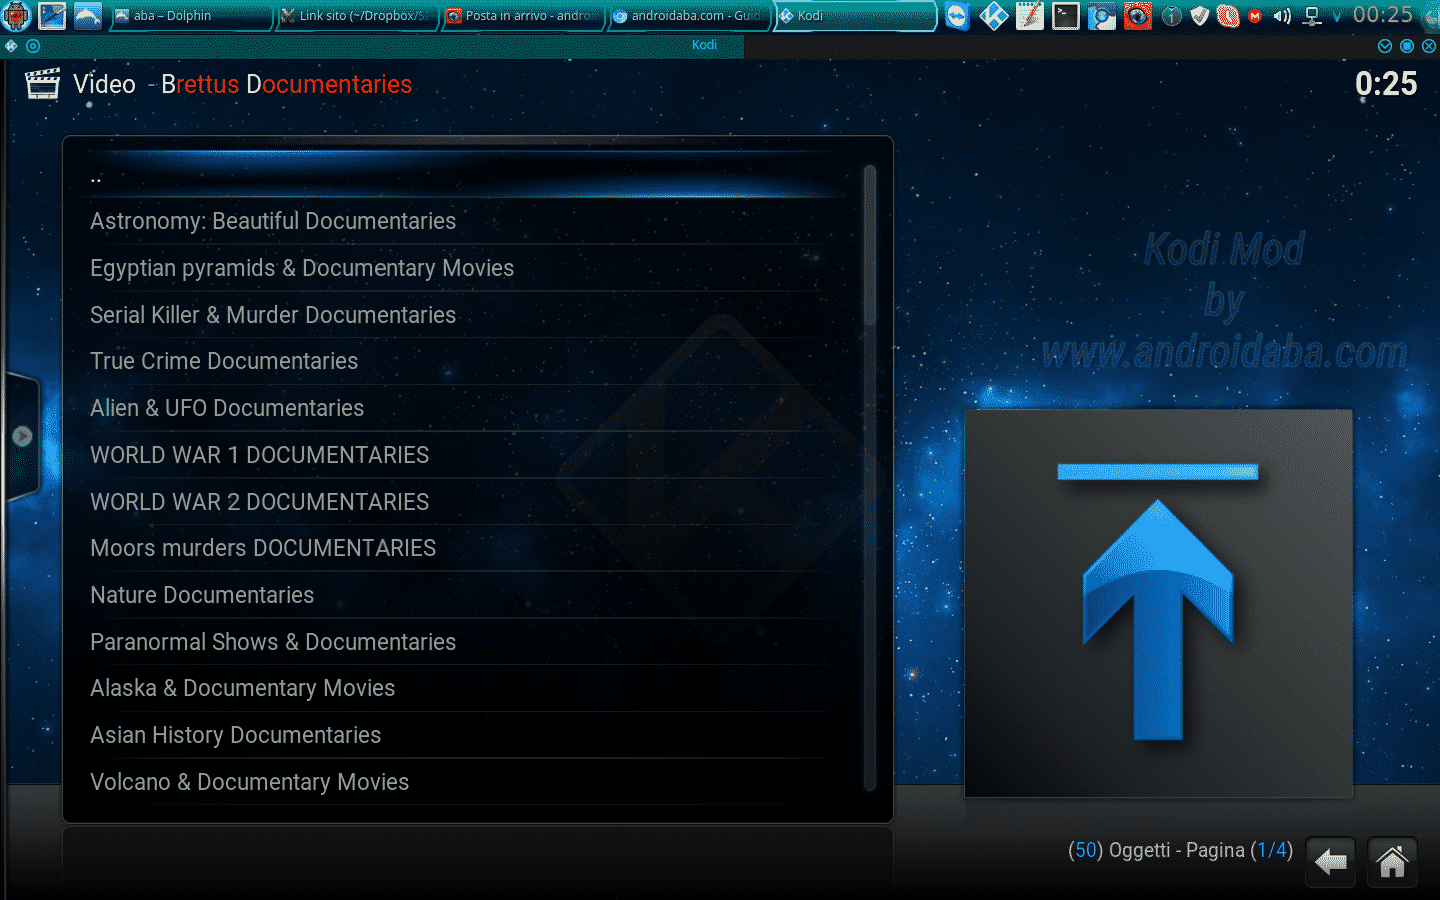The height and width of the screenshot is (900, 1440).
Task: Expand hidden system tray icons arrow
Action: (1337, 17)
